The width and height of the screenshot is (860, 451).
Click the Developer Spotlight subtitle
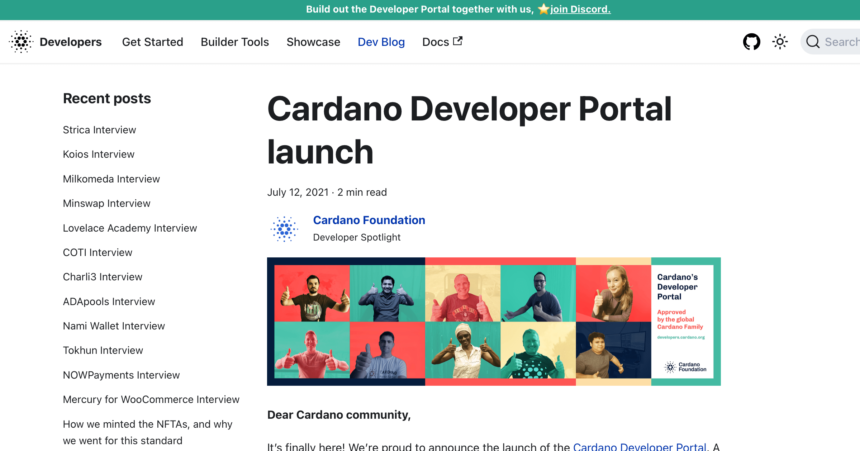tap(357, 238)
